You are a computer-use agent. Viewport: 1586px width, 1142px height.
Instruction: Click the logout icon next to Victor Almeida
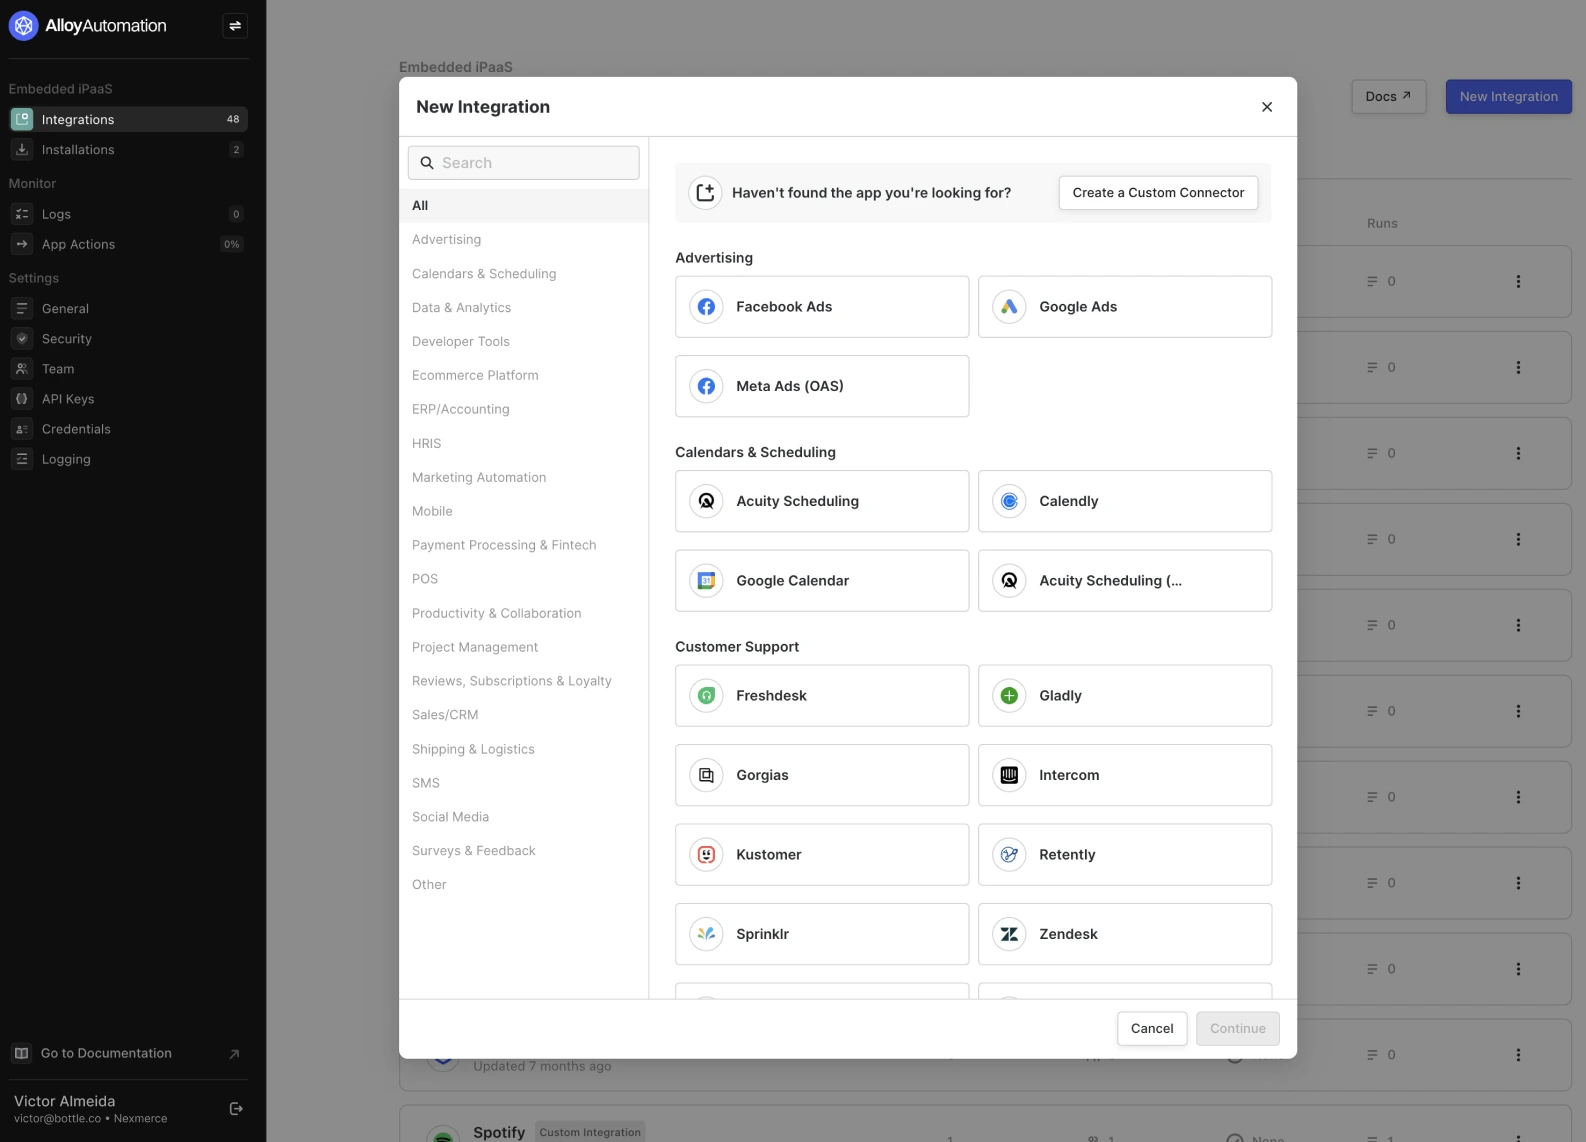tap(236, 1108)
